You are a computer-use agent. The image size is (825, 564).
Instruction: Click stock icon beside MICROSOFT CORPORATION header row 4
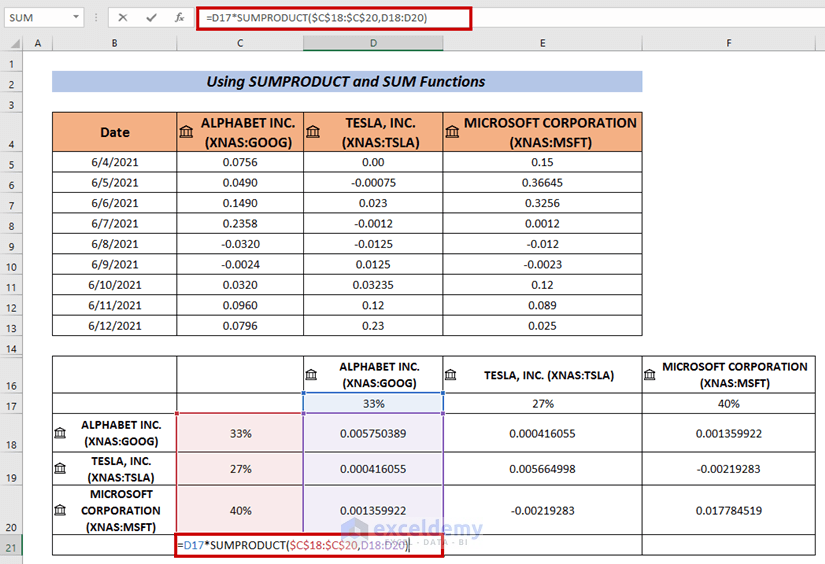[452, 132]
